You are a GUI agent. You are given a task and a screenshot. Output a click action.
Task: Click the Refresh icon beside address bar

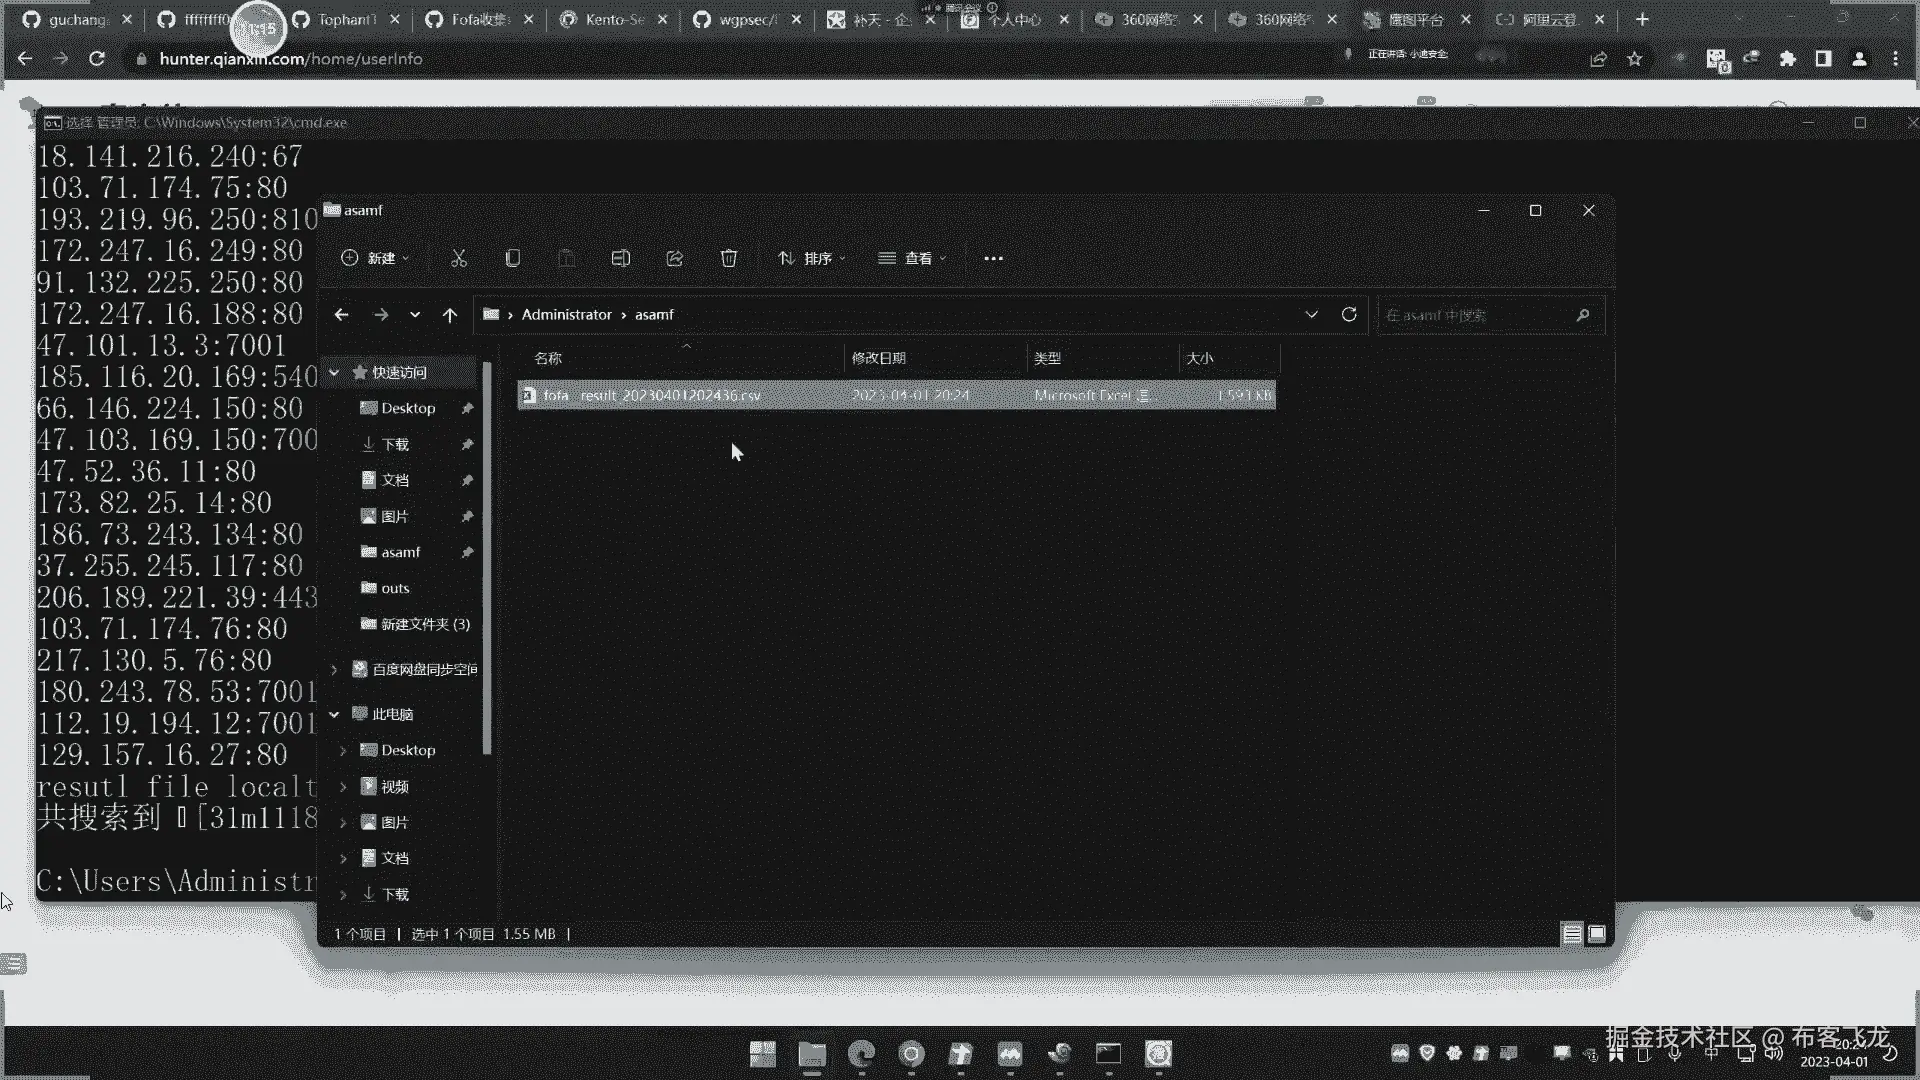[x=1349, y=314]
